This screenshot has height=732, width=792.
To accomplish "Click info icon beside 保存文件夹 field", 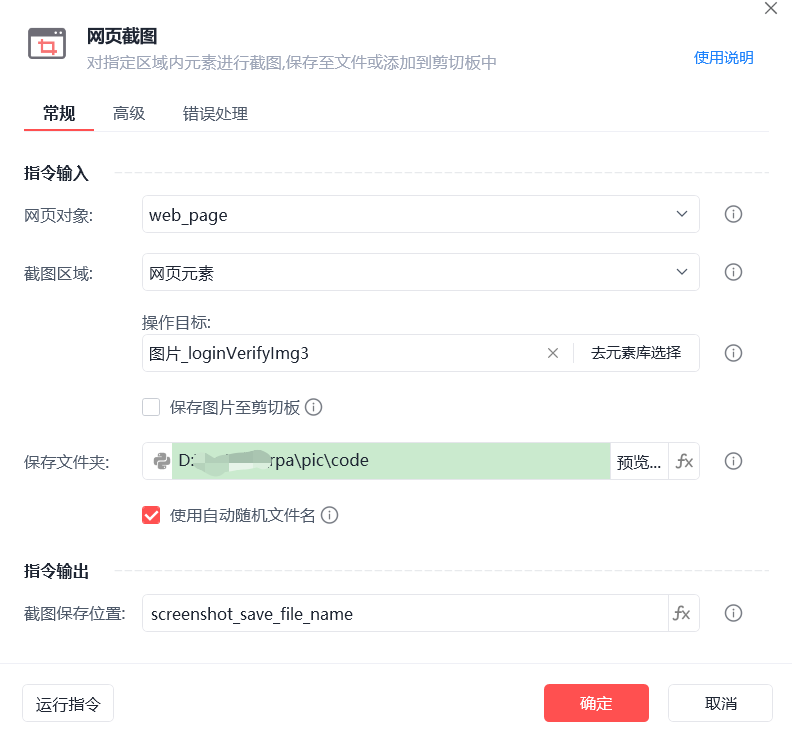I will 733,461.
